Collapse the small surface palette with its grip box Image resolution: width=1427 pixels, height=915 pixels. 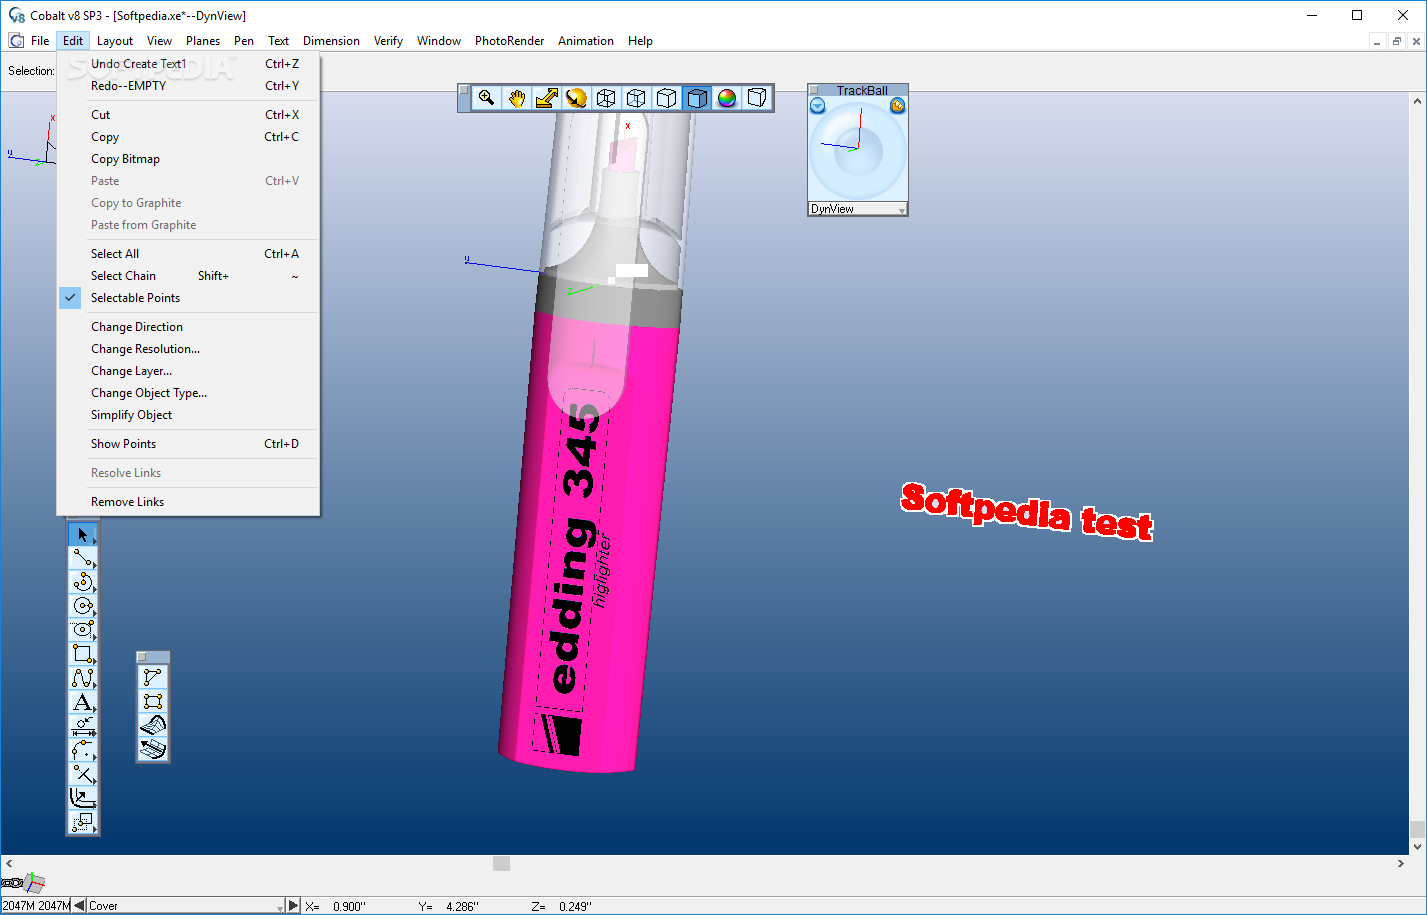click(142, 657)
